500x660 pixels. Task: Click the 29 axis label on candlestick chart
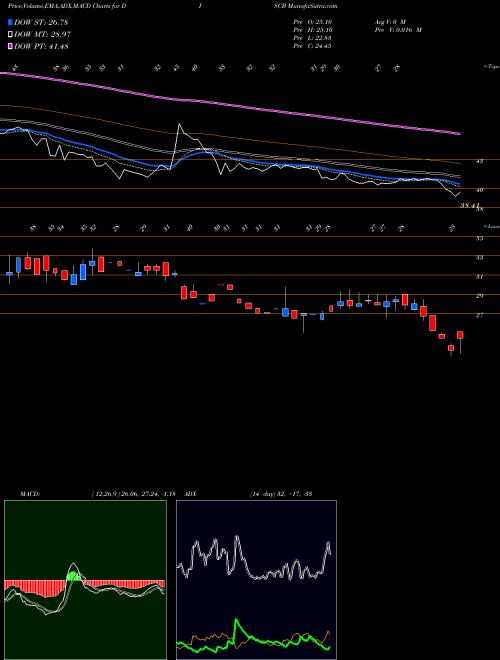[479, 296]
